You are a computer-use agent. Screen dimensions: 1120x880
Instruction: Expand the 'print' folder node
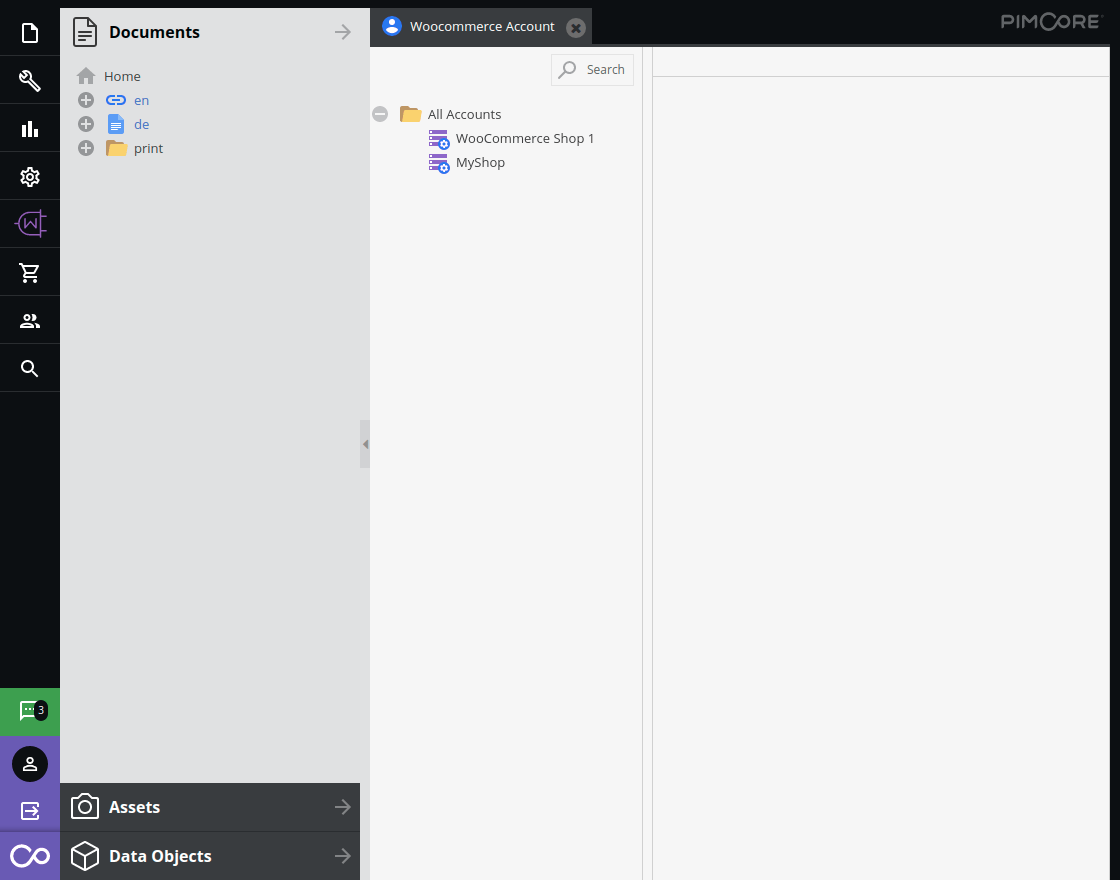point(86,148)
